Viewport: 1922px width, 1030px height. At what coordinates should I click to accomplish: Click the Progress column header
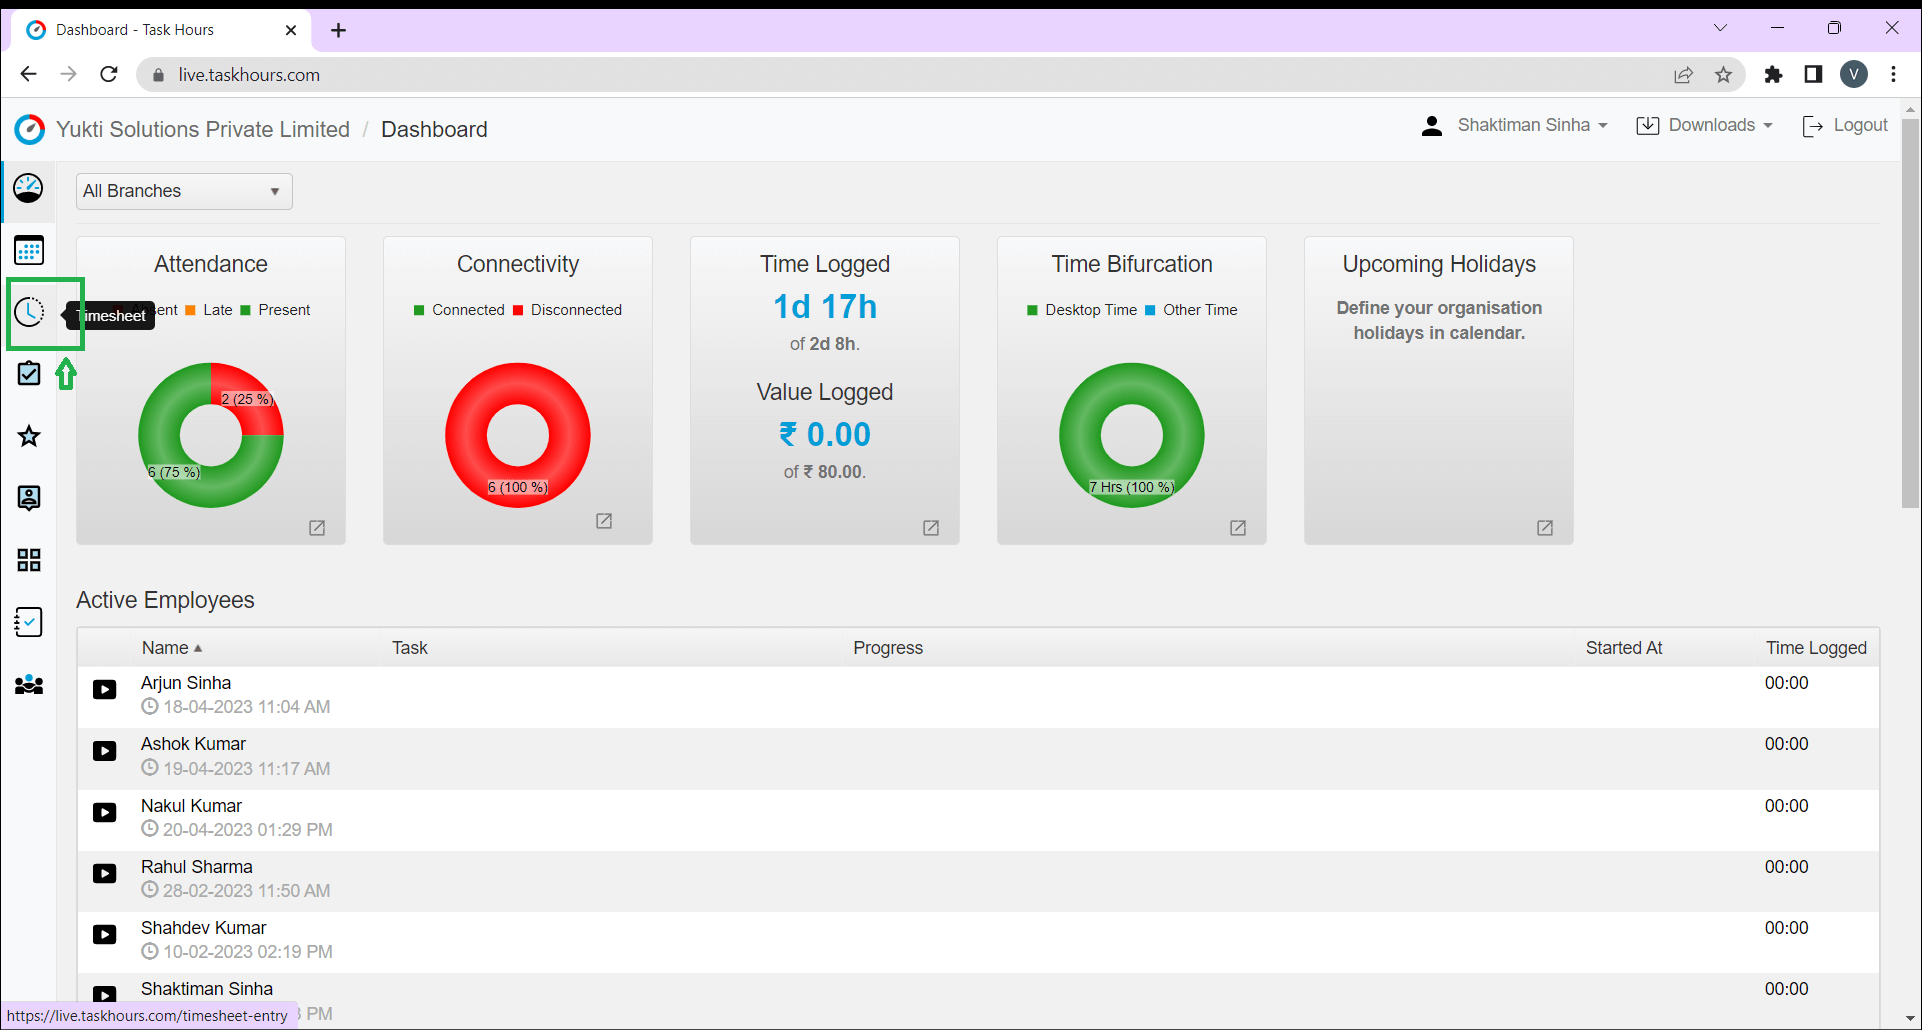888,648
